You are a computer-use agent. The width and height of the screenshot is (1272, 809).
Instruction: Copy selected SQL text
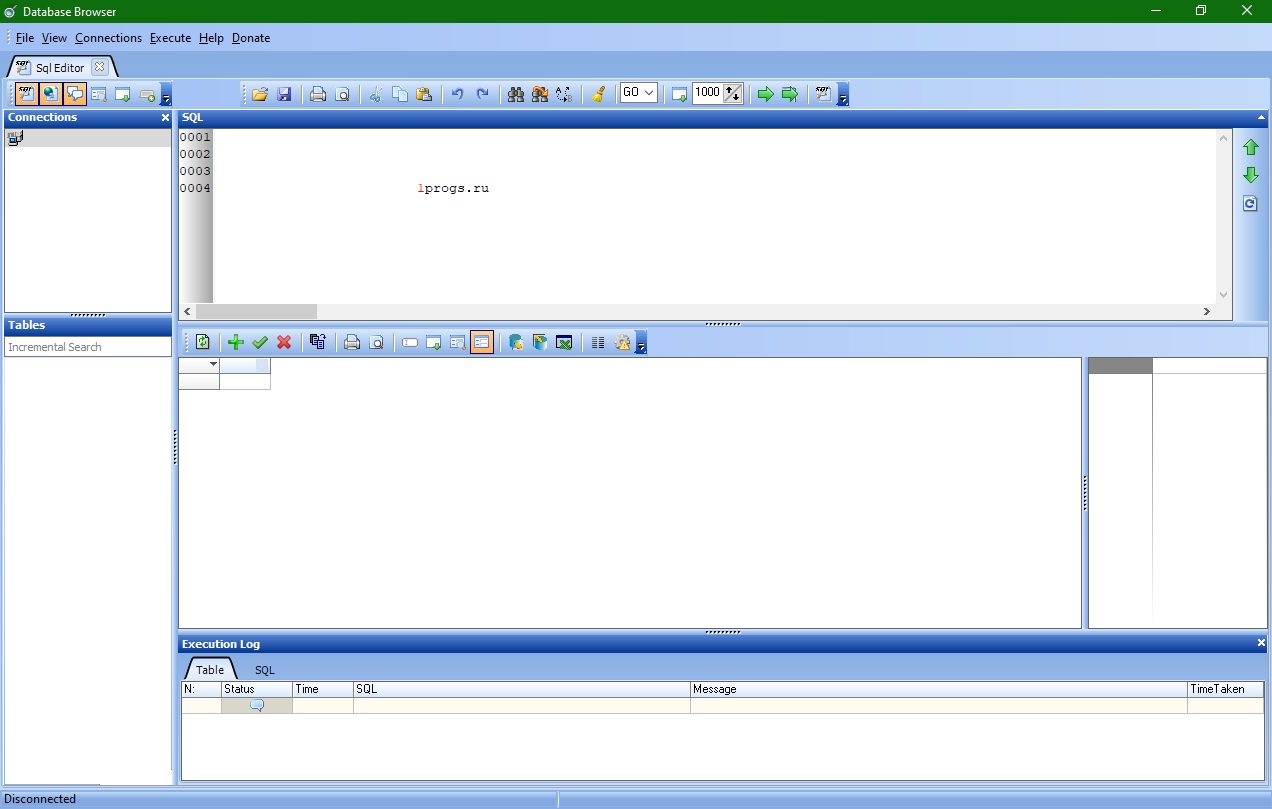coord(400,94)
